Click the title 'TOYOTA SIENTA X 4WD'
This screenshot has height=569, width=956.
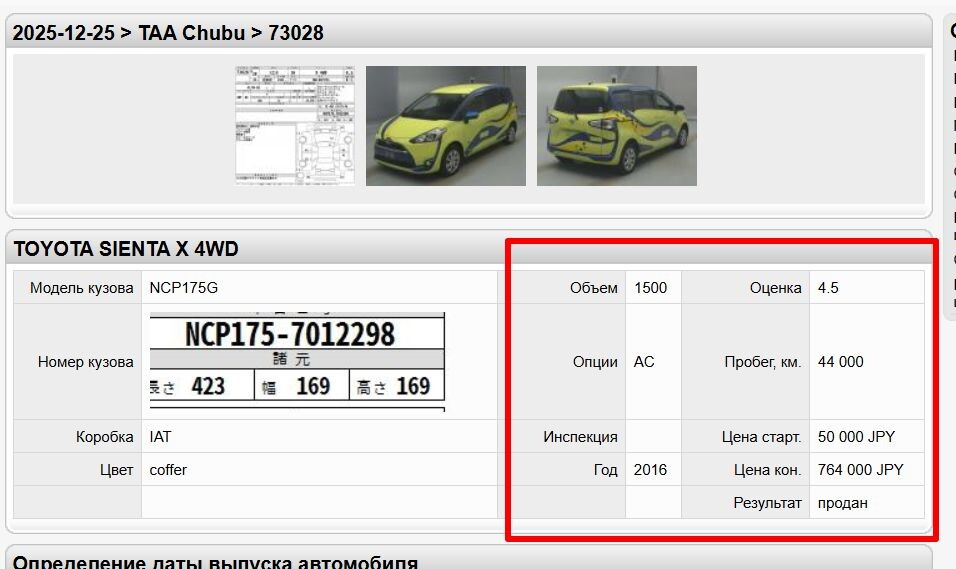pos(126,249)
